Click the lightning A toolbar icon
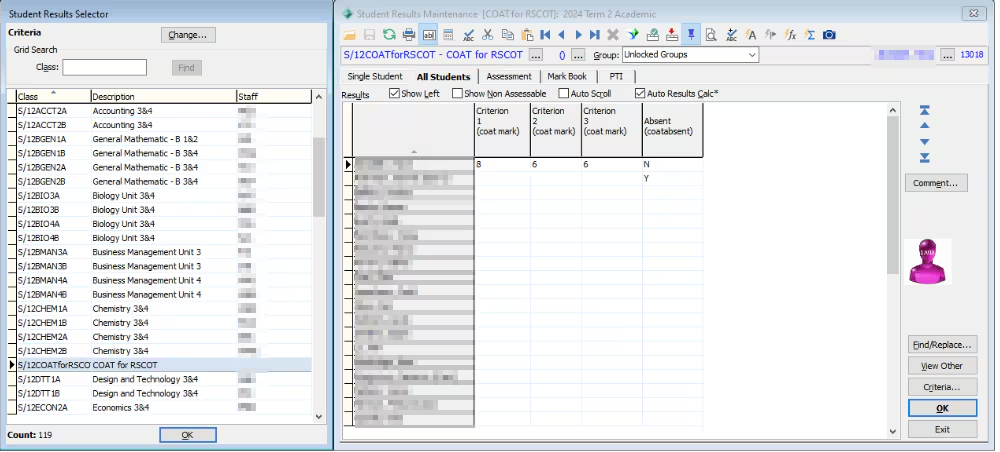Screen dimensions: 1000x452 pyautogui.click(x=751, y=35)
